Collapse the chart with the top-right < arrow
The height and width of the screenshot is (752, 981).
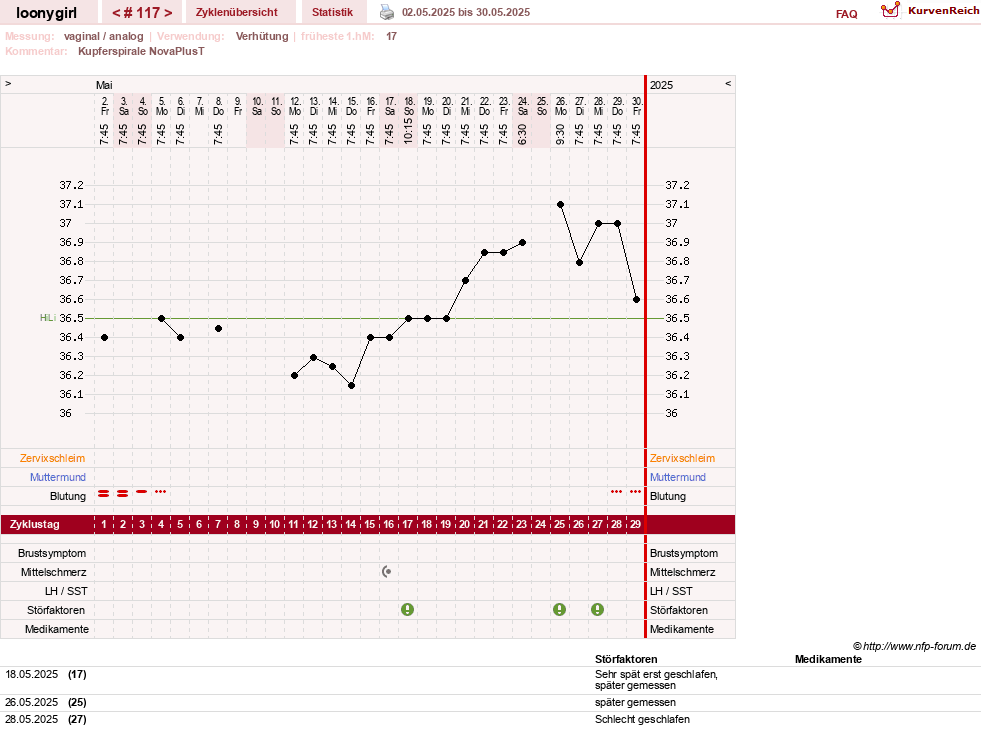coord(728,83)
